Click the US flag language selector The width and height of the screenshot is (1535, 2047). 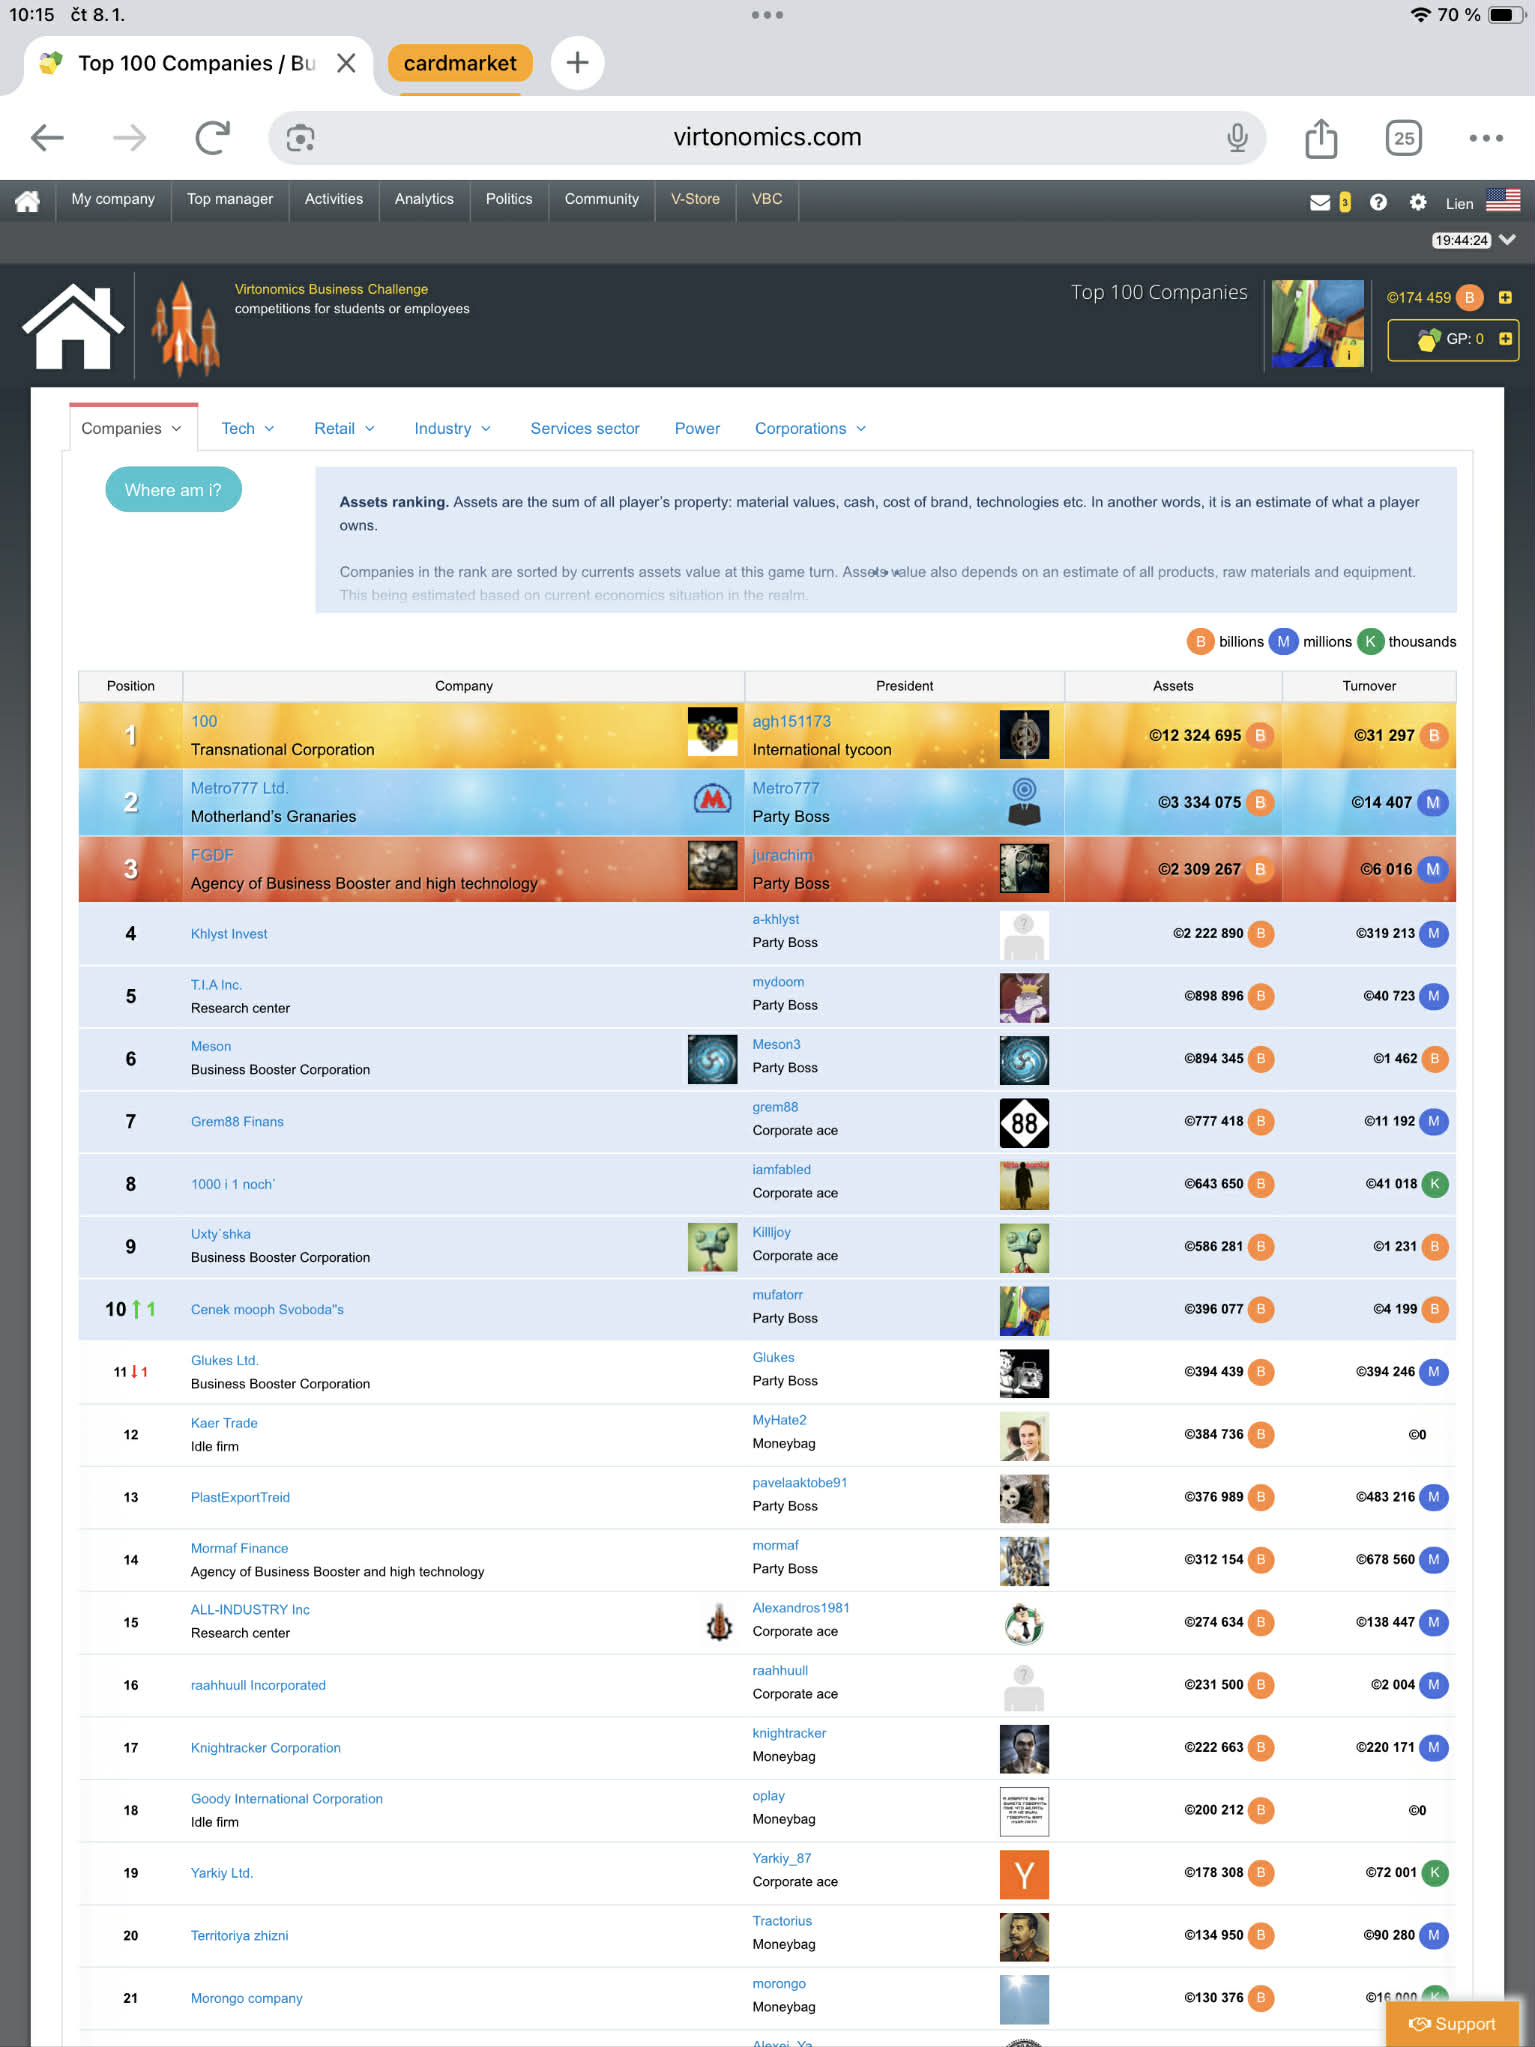point(1502,201)
